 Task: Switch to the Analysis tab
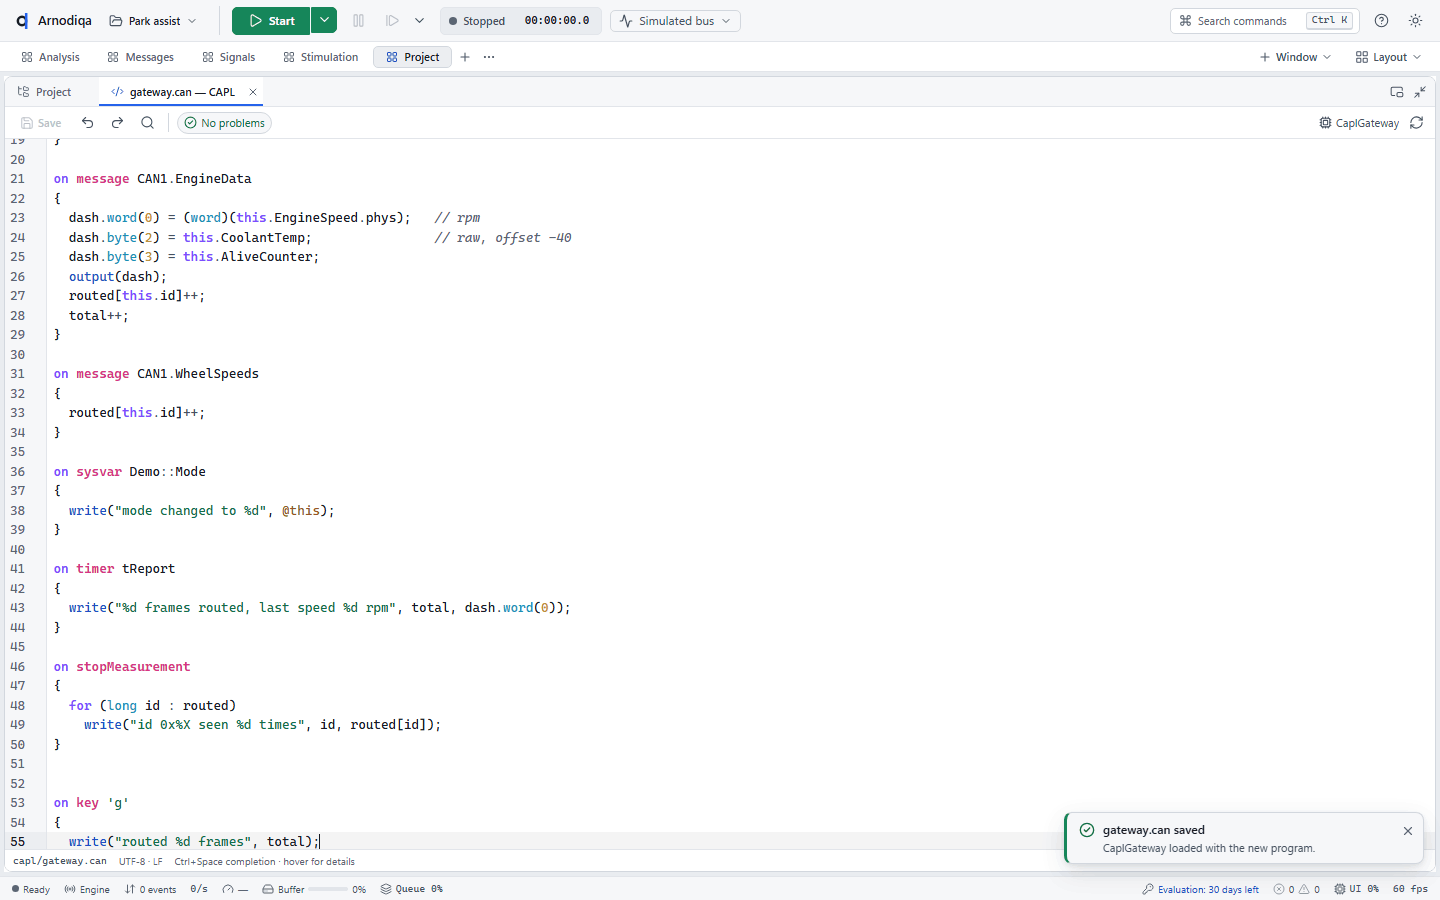click(x=50, y=57)
